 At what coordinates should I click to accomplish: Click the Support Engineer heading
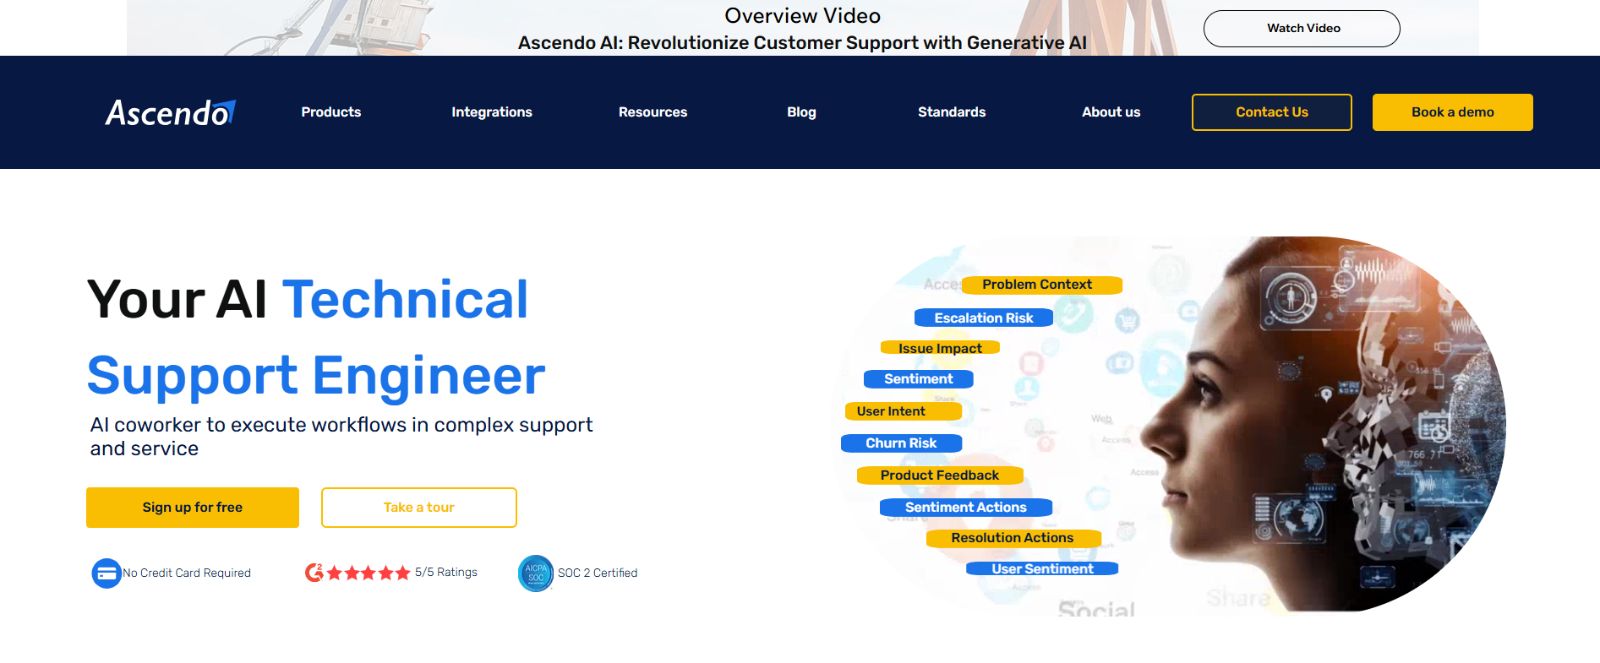(x=316, y=375)
